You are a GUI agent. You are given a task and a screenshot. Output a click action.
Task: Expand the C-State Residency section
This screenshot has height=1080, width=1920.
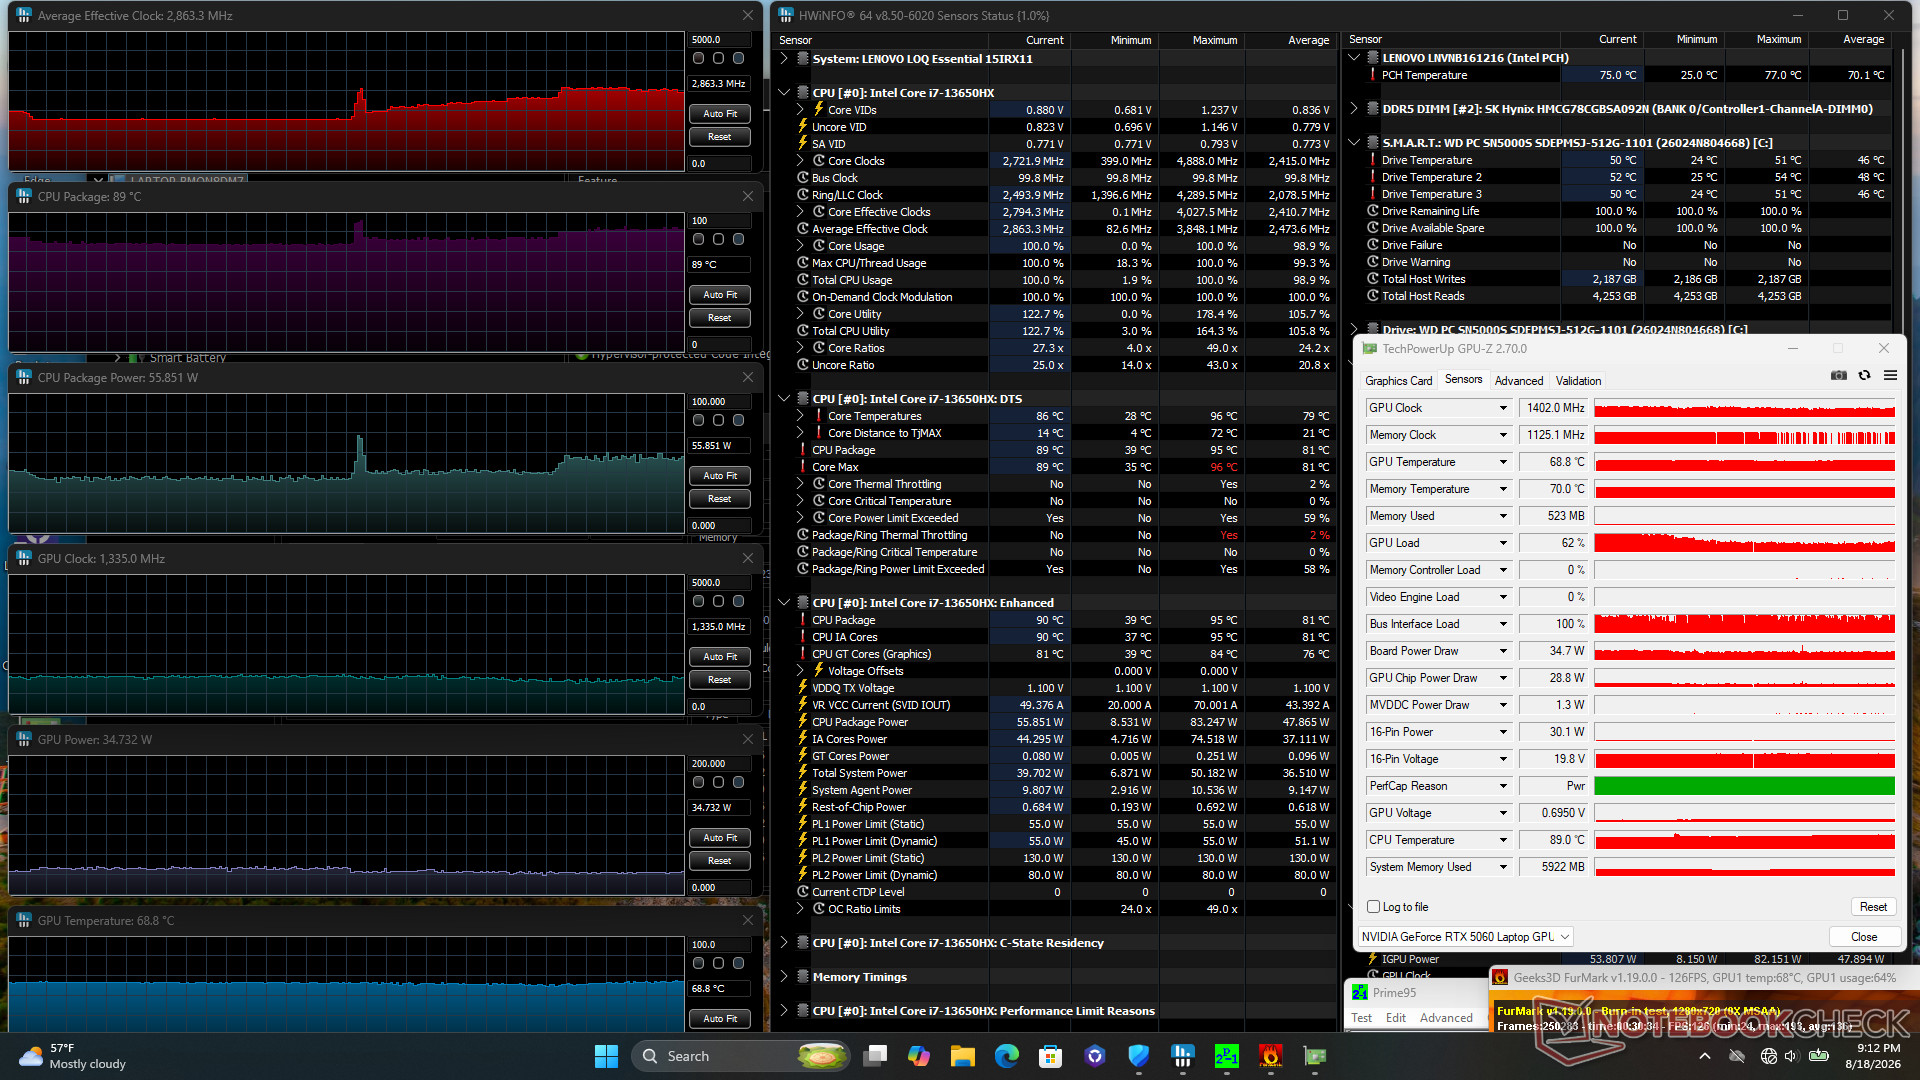pos(784,943)
